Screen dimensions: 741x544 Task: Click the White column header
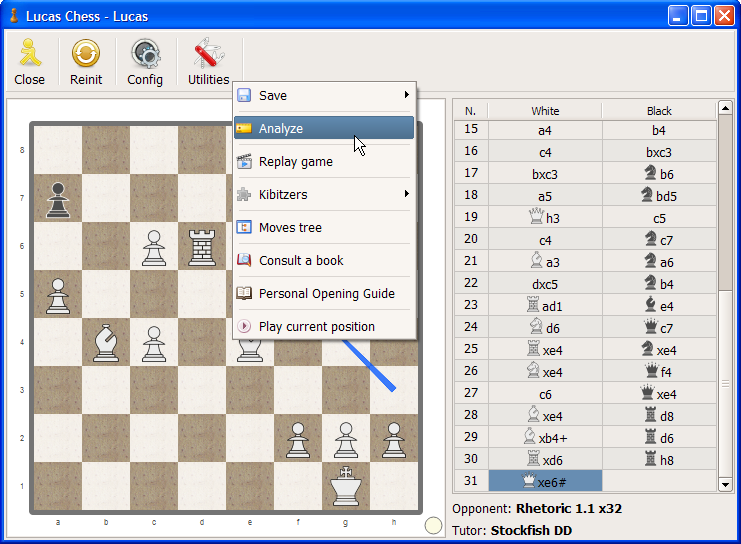click(545, 111)
